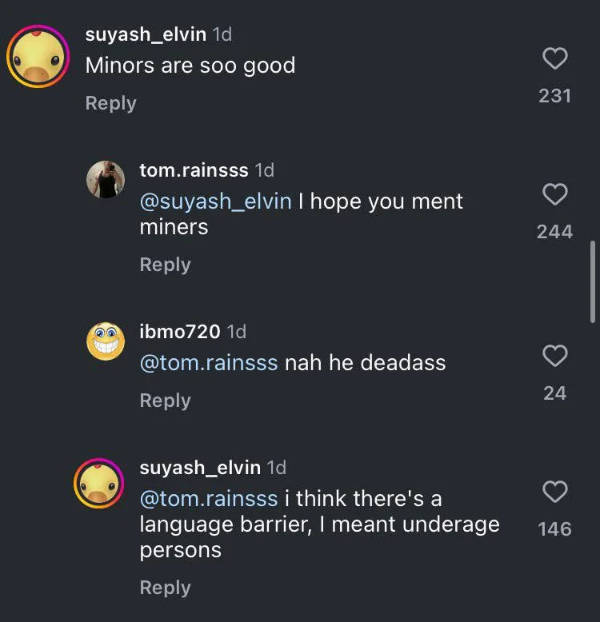Reply to the "language barrier" comment
The height and width of the screenshot is (622, 600).
pos(165,588)
